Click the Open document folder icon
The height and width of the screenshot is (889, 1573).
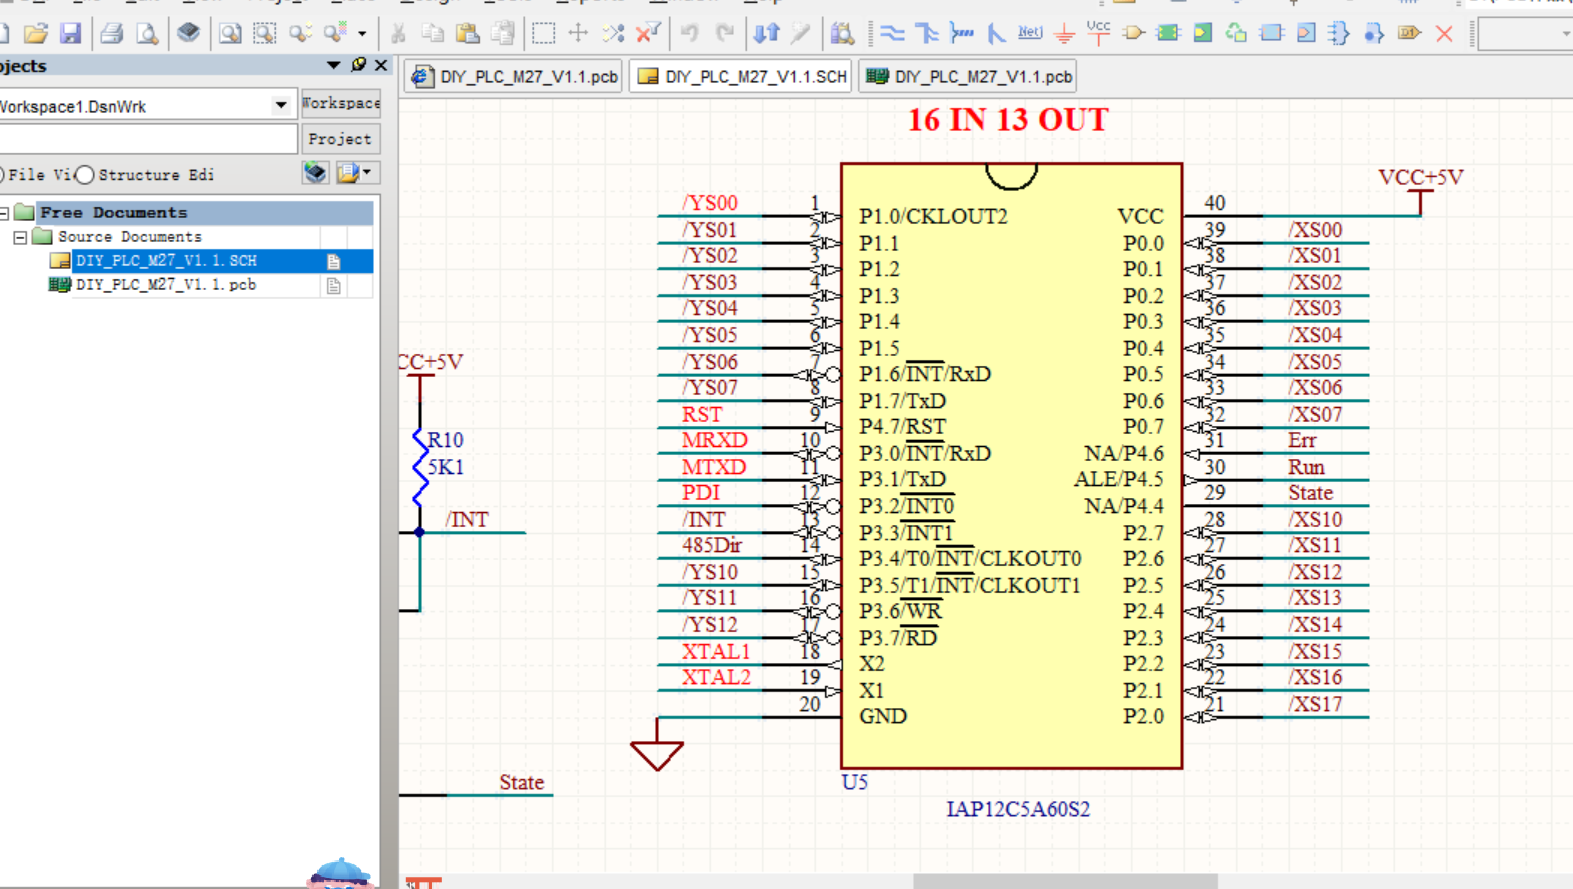click(36, 33)
